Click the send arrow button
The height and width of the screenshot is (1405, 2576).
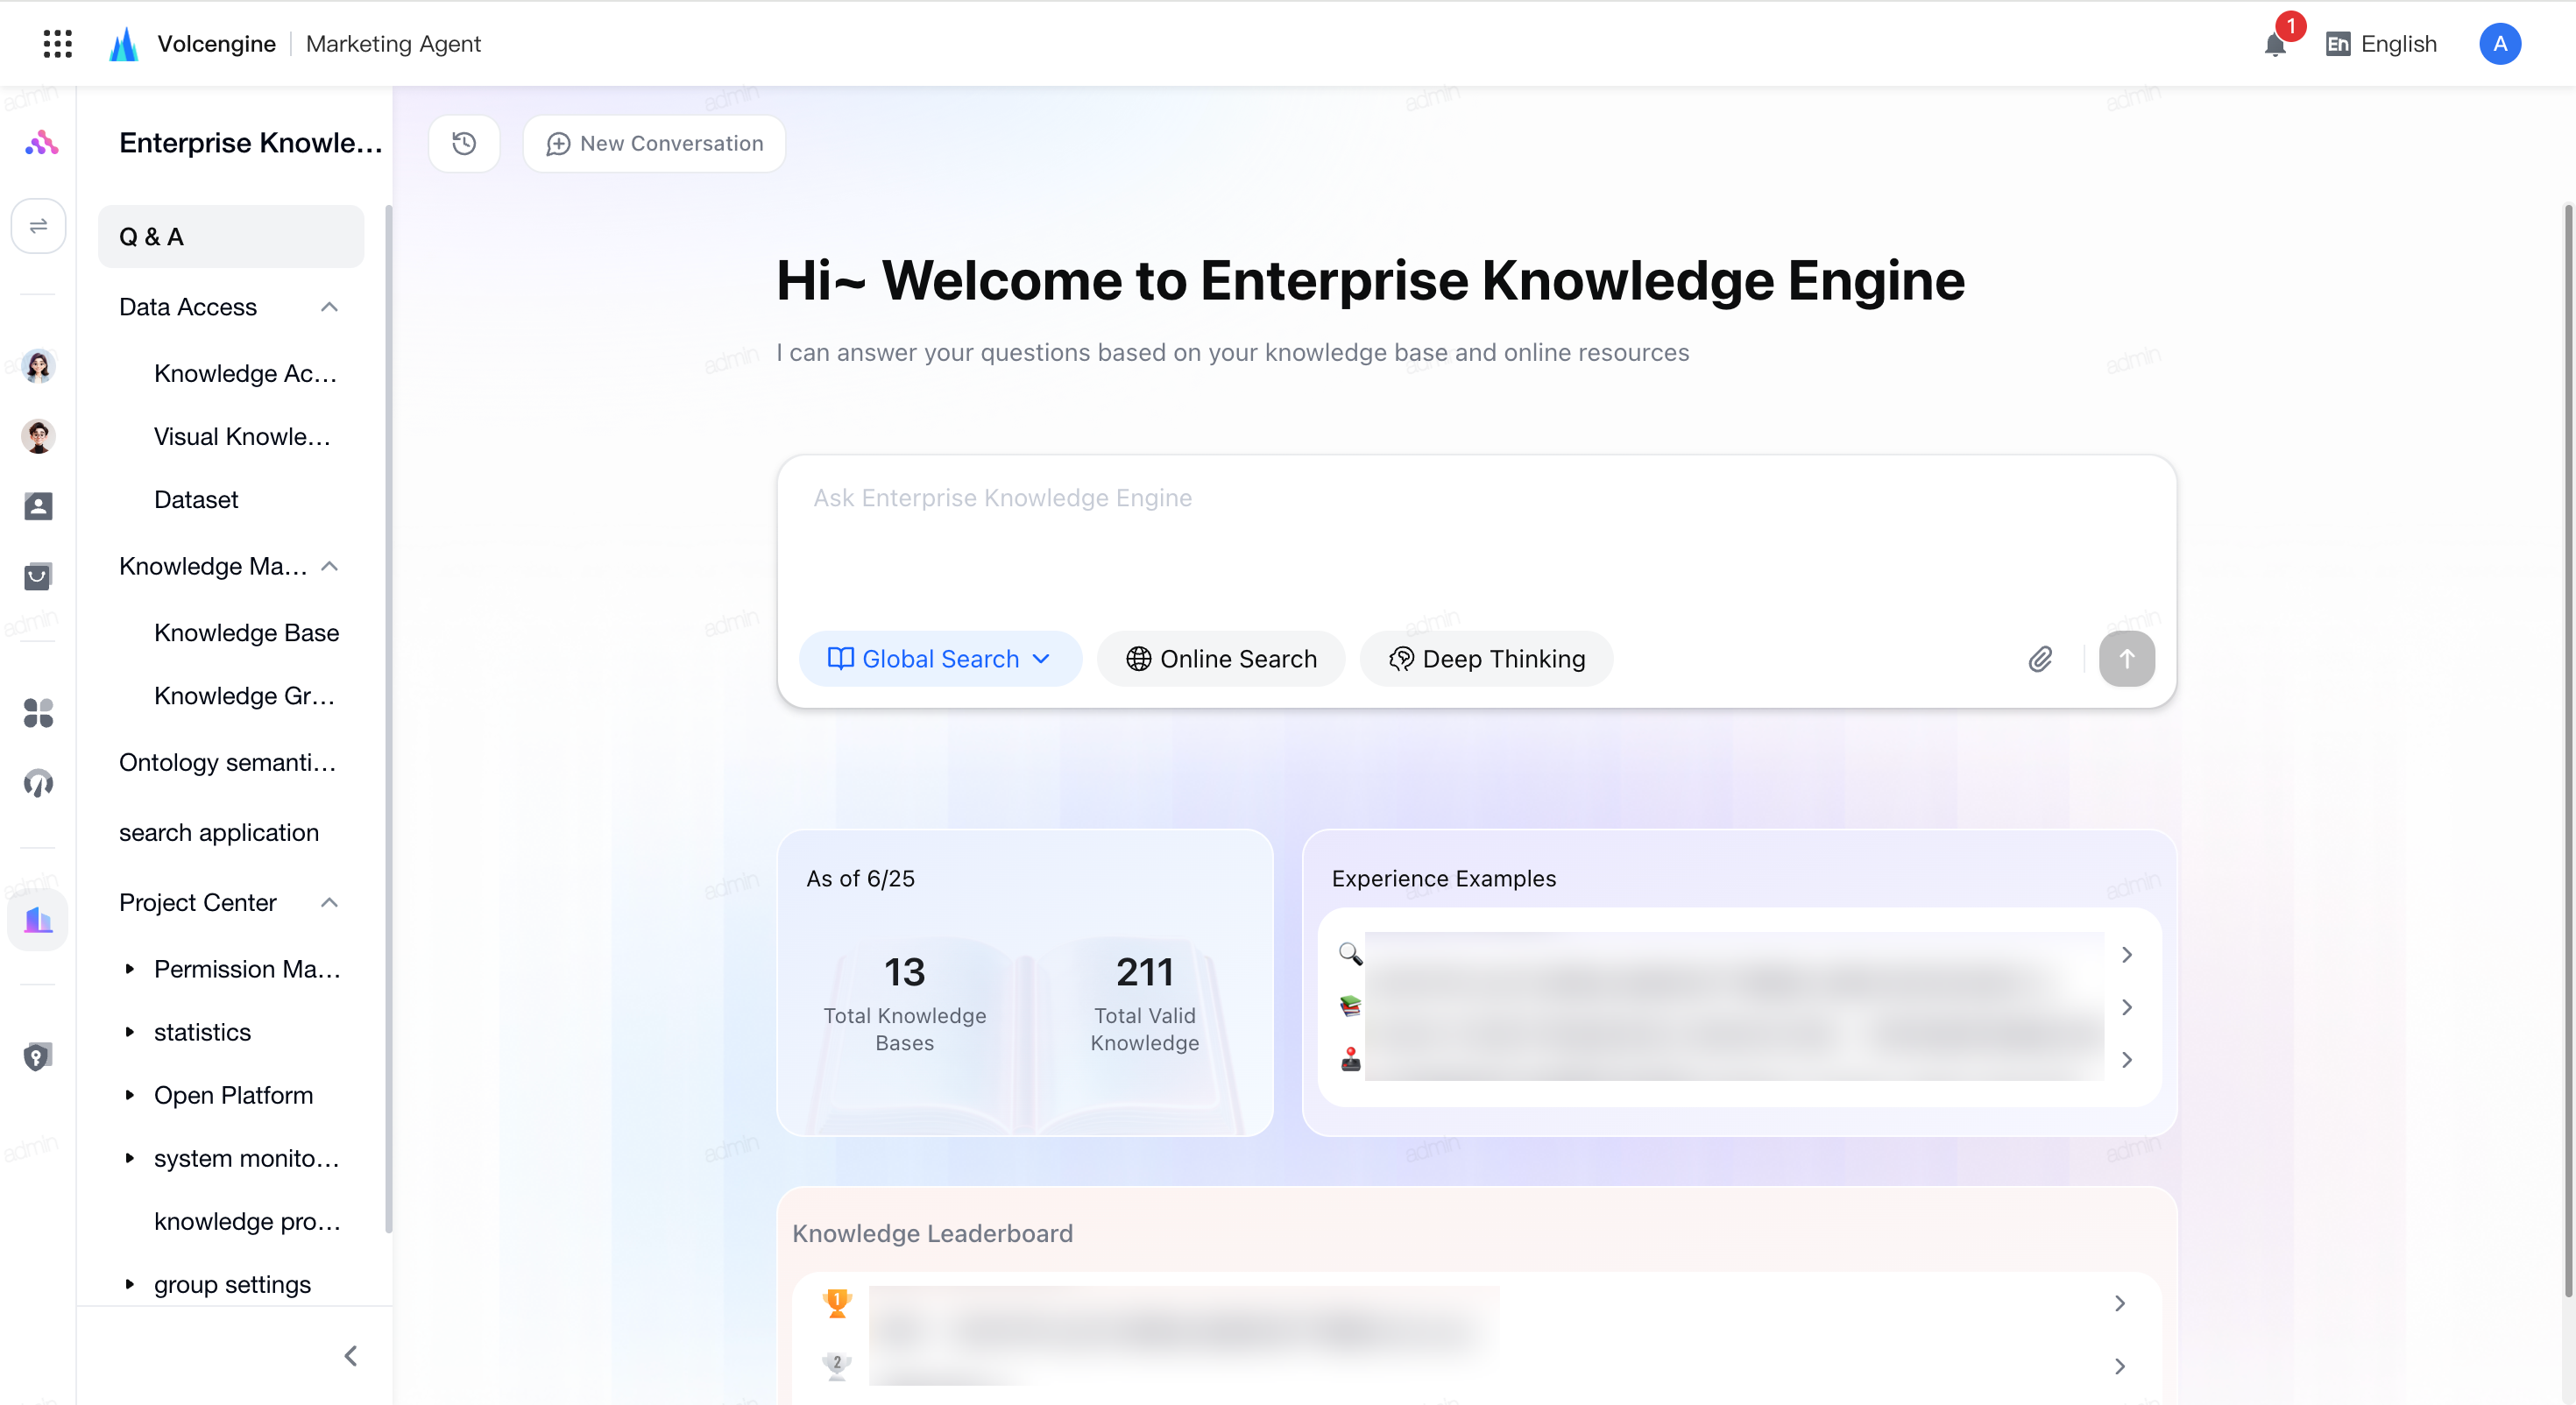(x=2126, y=659)
